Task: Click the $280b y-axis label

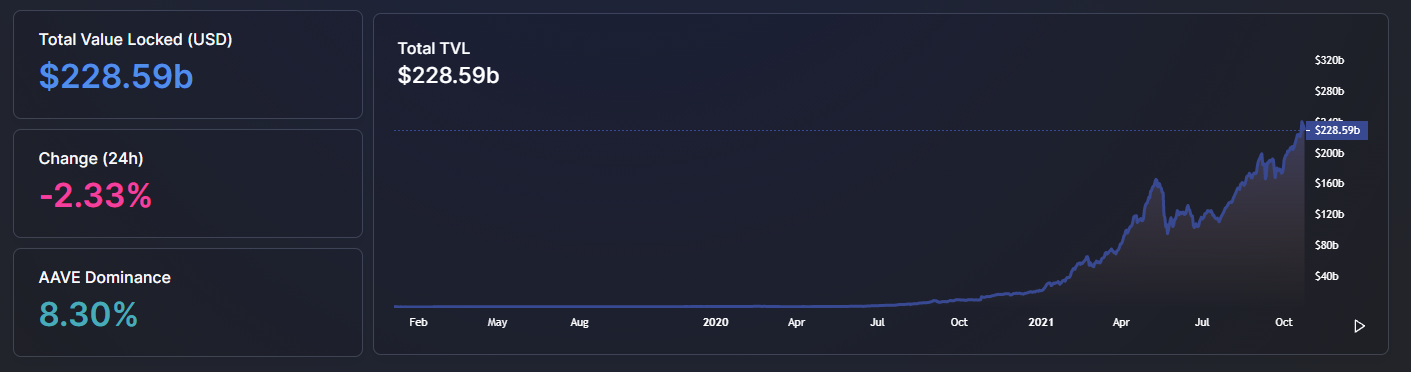Action: tap(1329, 91)
